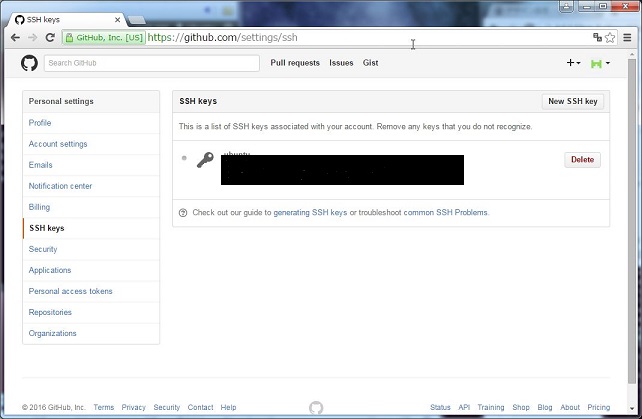Screen dimensions: 642x419
Task: Open Pull requests in the header
Action: coord(295,63)
